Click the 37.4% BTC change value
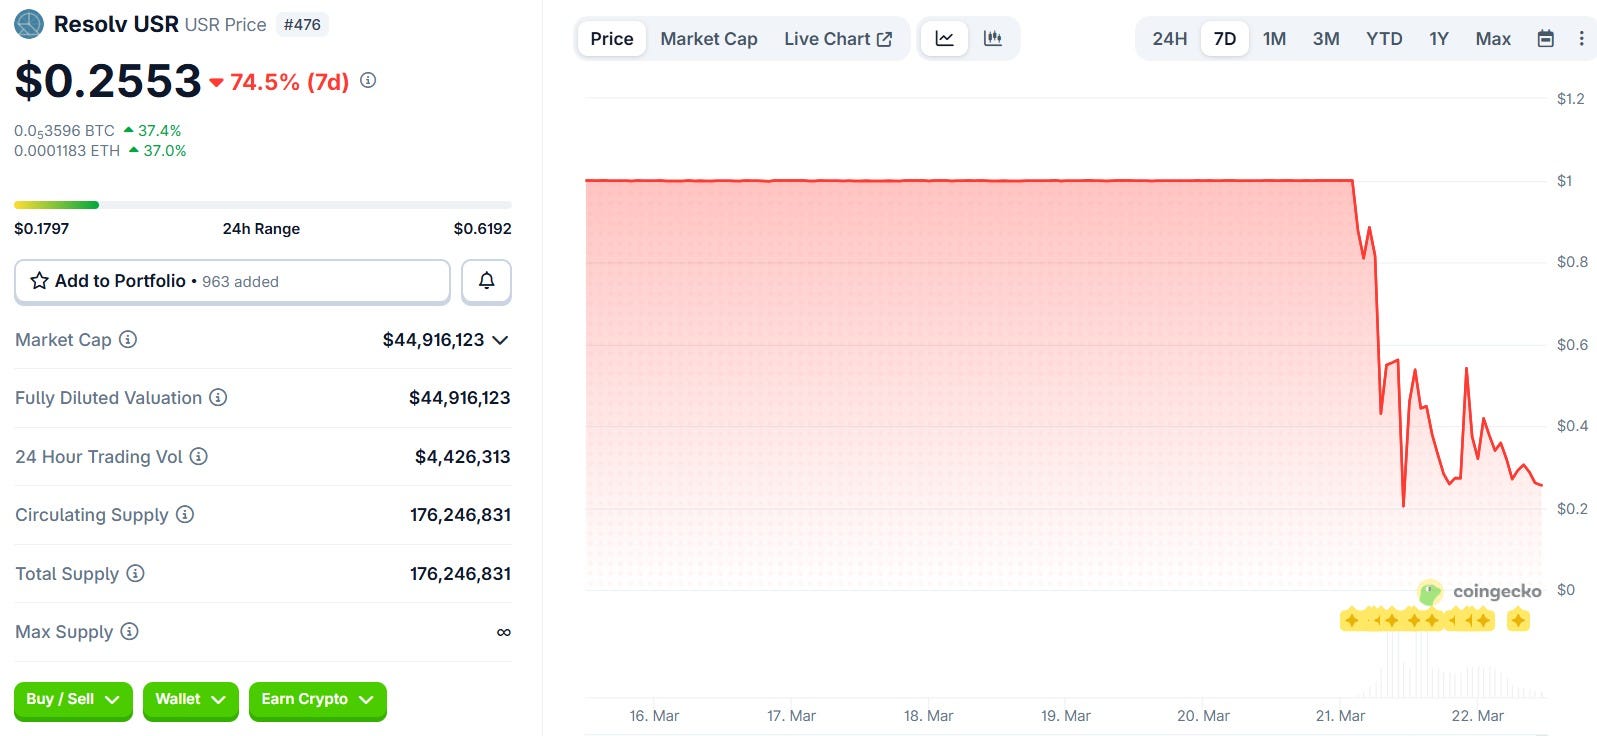 pyautogui.click(x=159, y=130)
